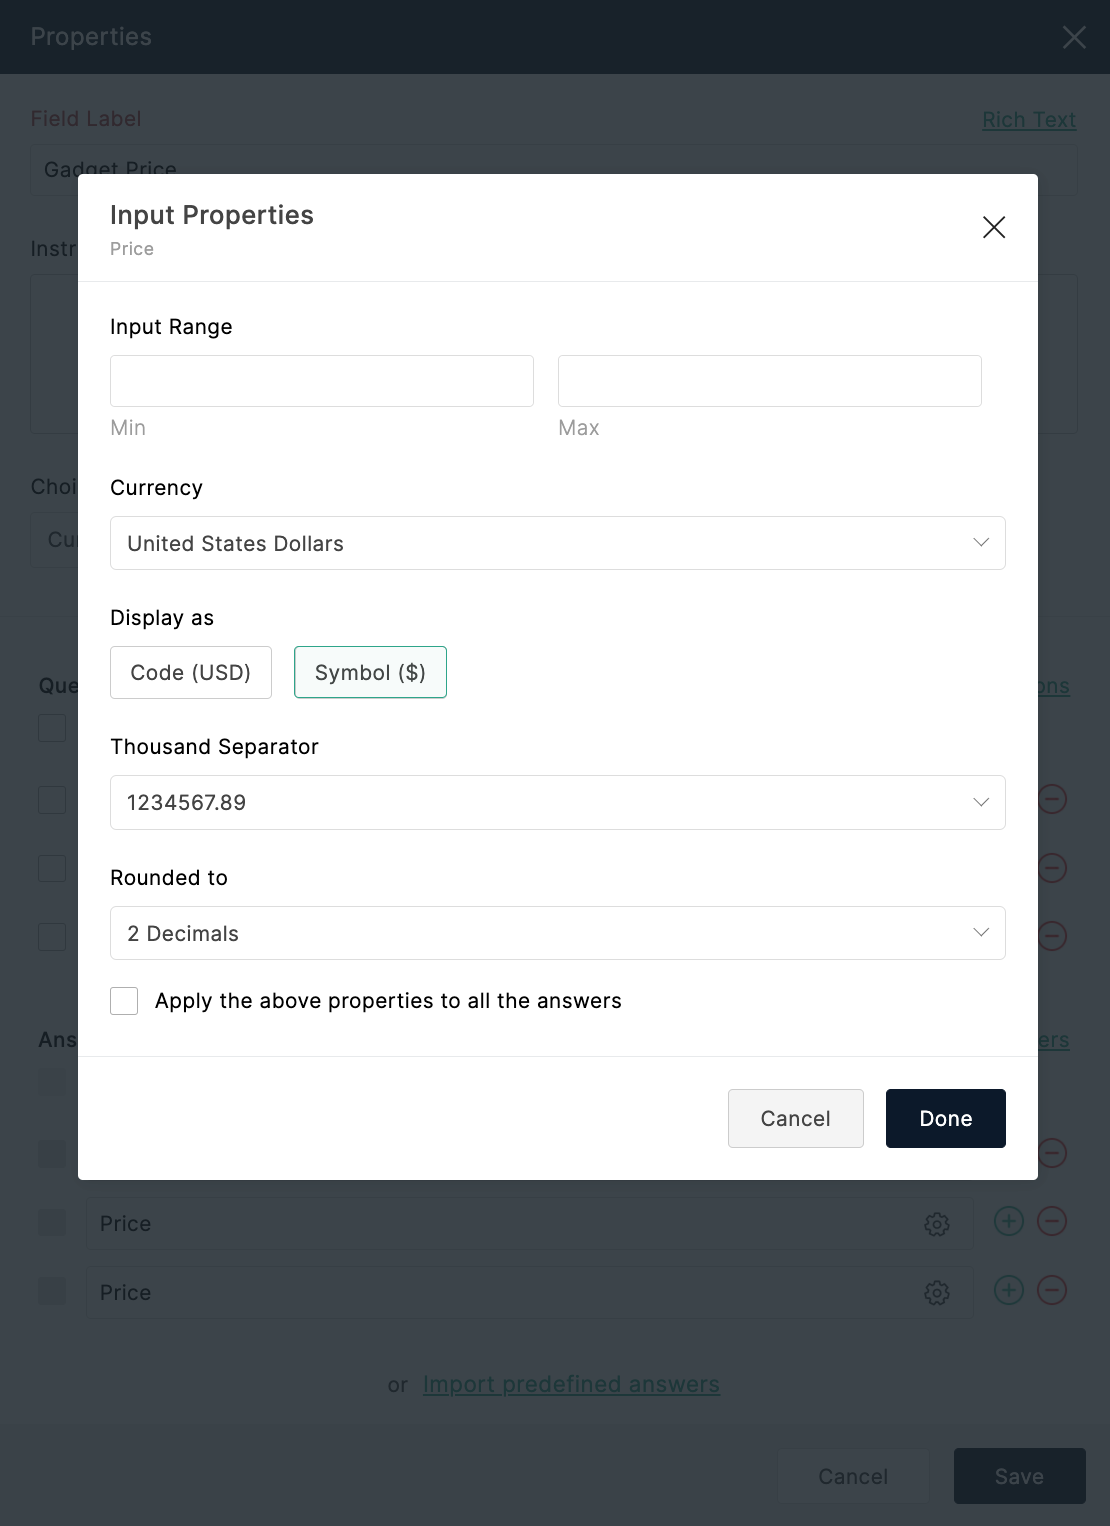Click the Min input field under Input Range

(x=321, y=381)
